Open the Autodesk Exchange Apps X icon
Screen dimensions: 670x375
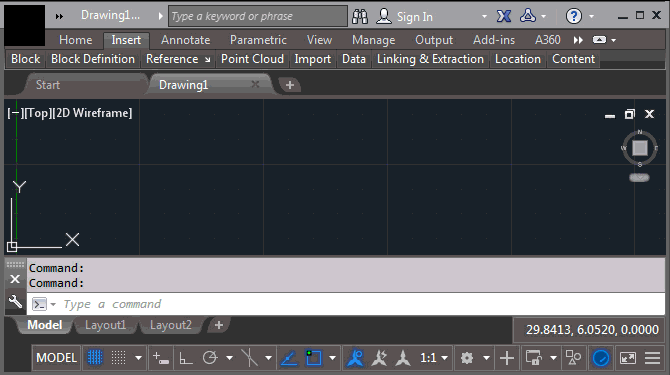tap(504, 16)
